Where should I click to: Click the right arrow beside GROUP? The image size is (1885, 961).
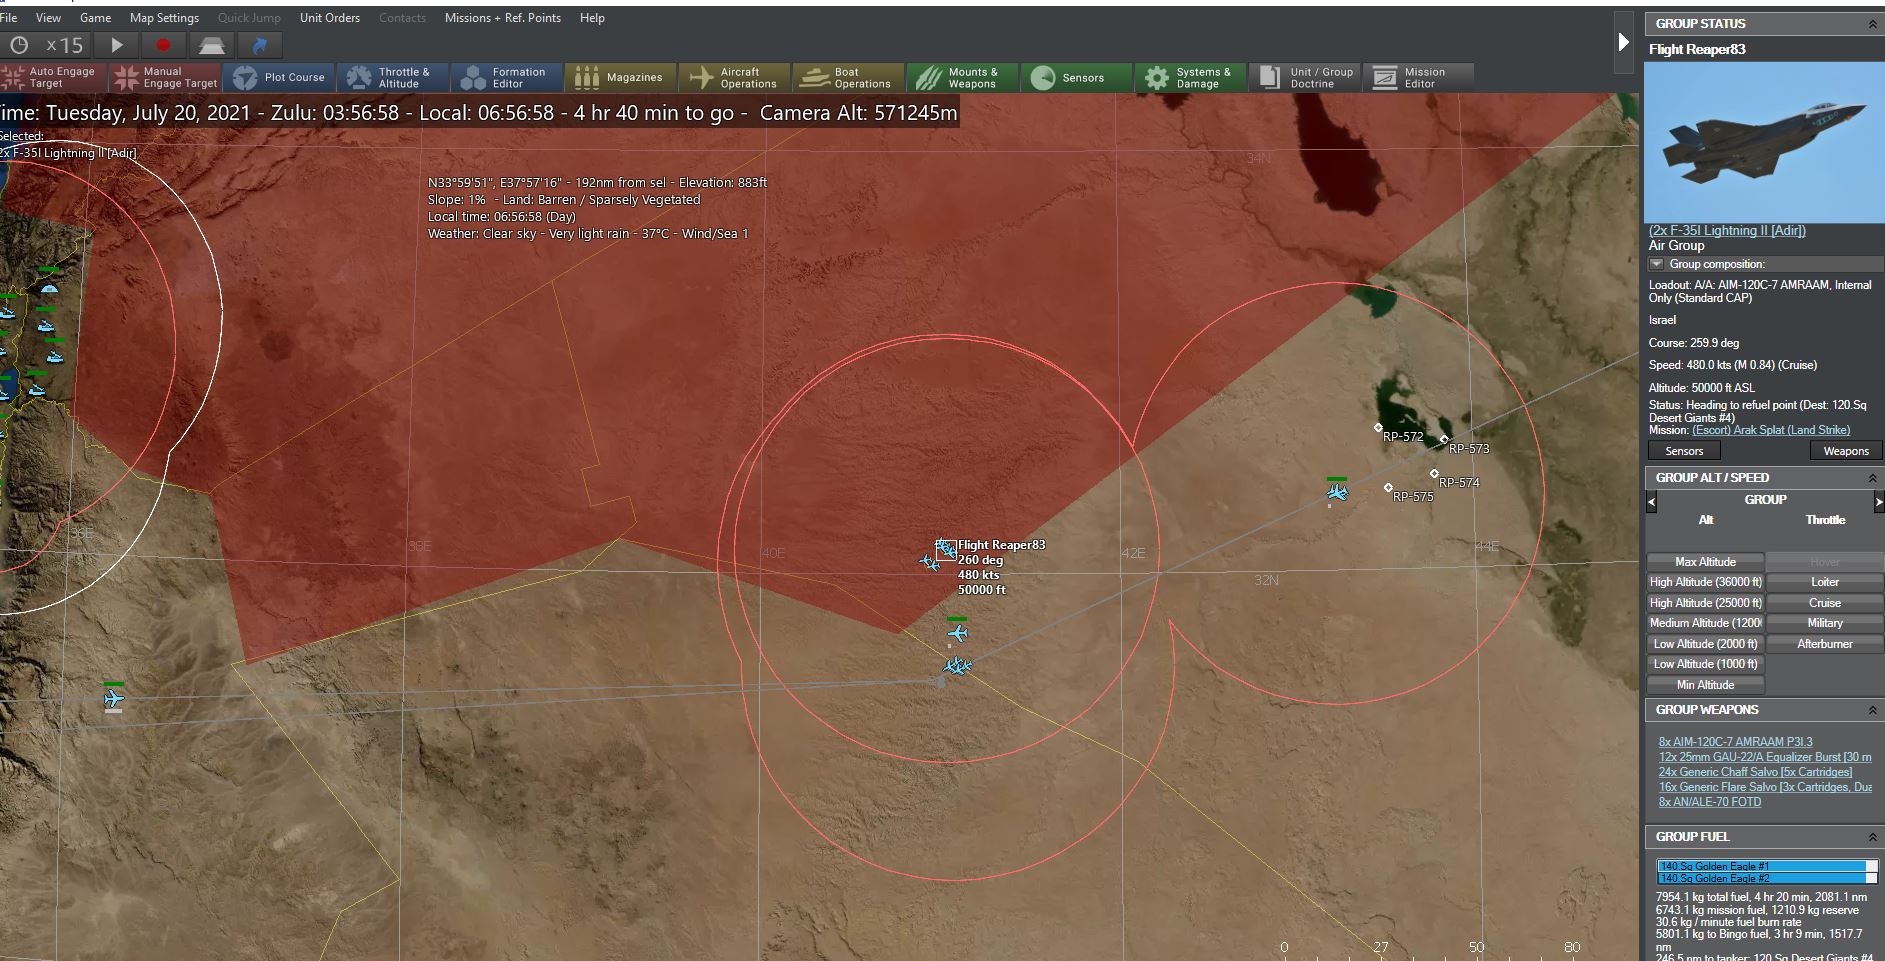click(x=1879, y=501)
